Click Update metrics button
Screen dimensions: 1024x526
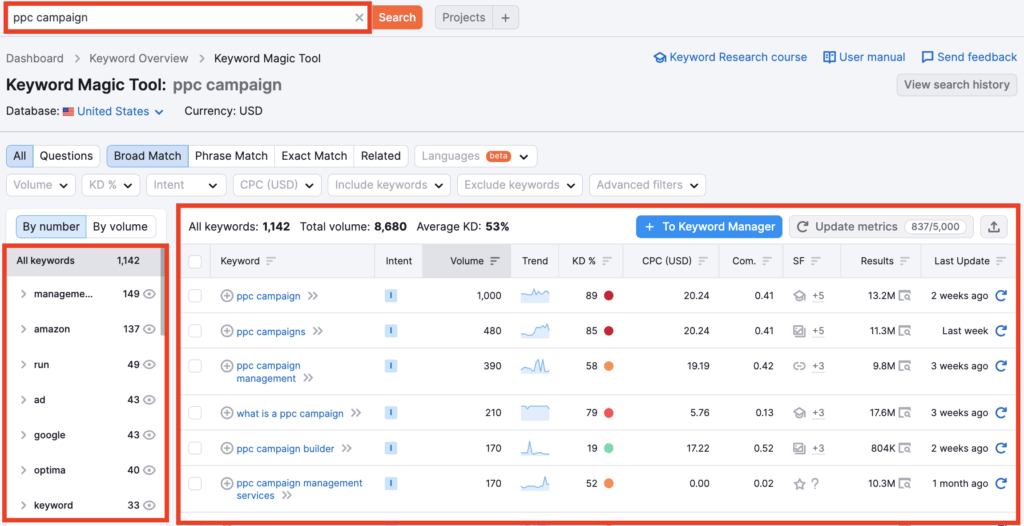(881, 227)
